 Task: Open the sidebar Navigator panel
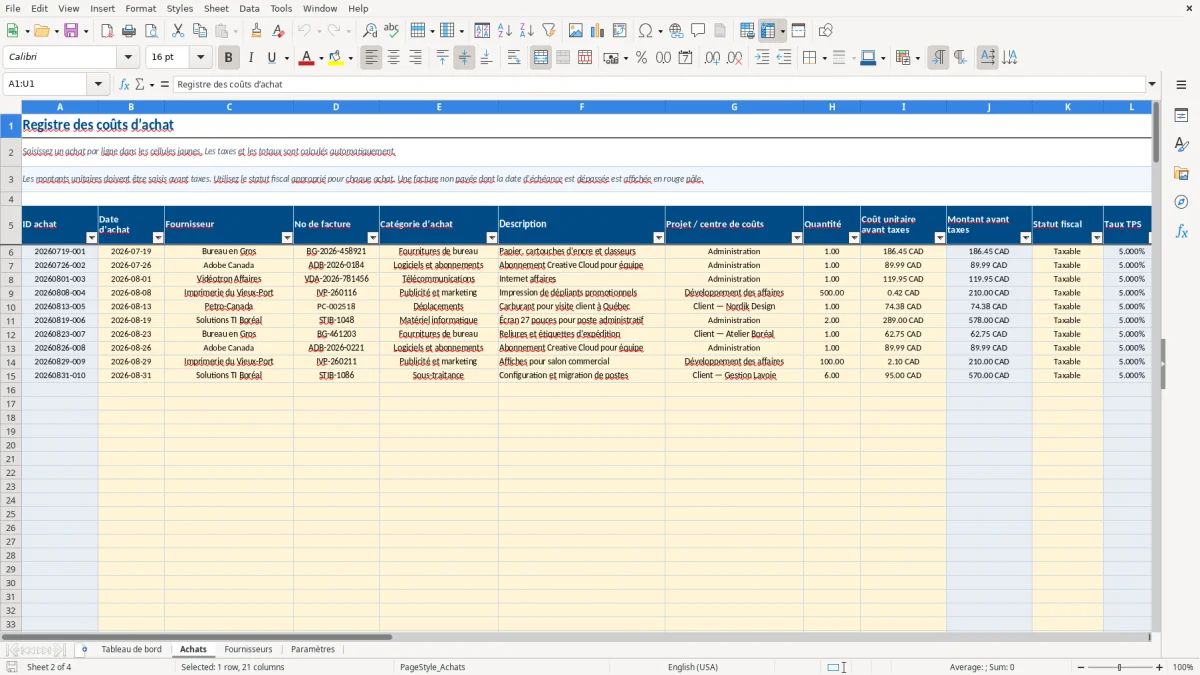tap(1181, 202)
